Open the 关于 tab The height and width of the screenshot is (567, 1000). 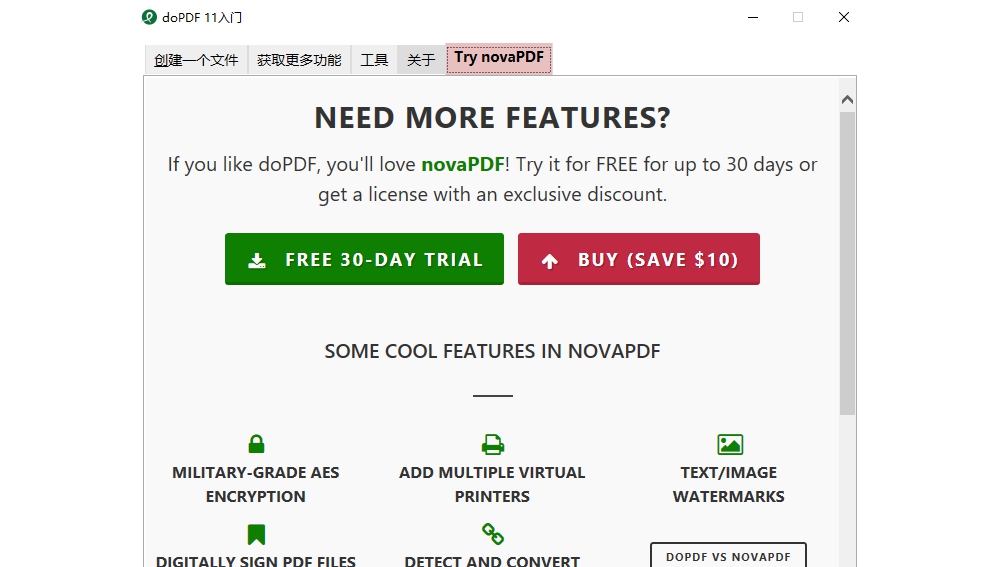tap(421, 60)
